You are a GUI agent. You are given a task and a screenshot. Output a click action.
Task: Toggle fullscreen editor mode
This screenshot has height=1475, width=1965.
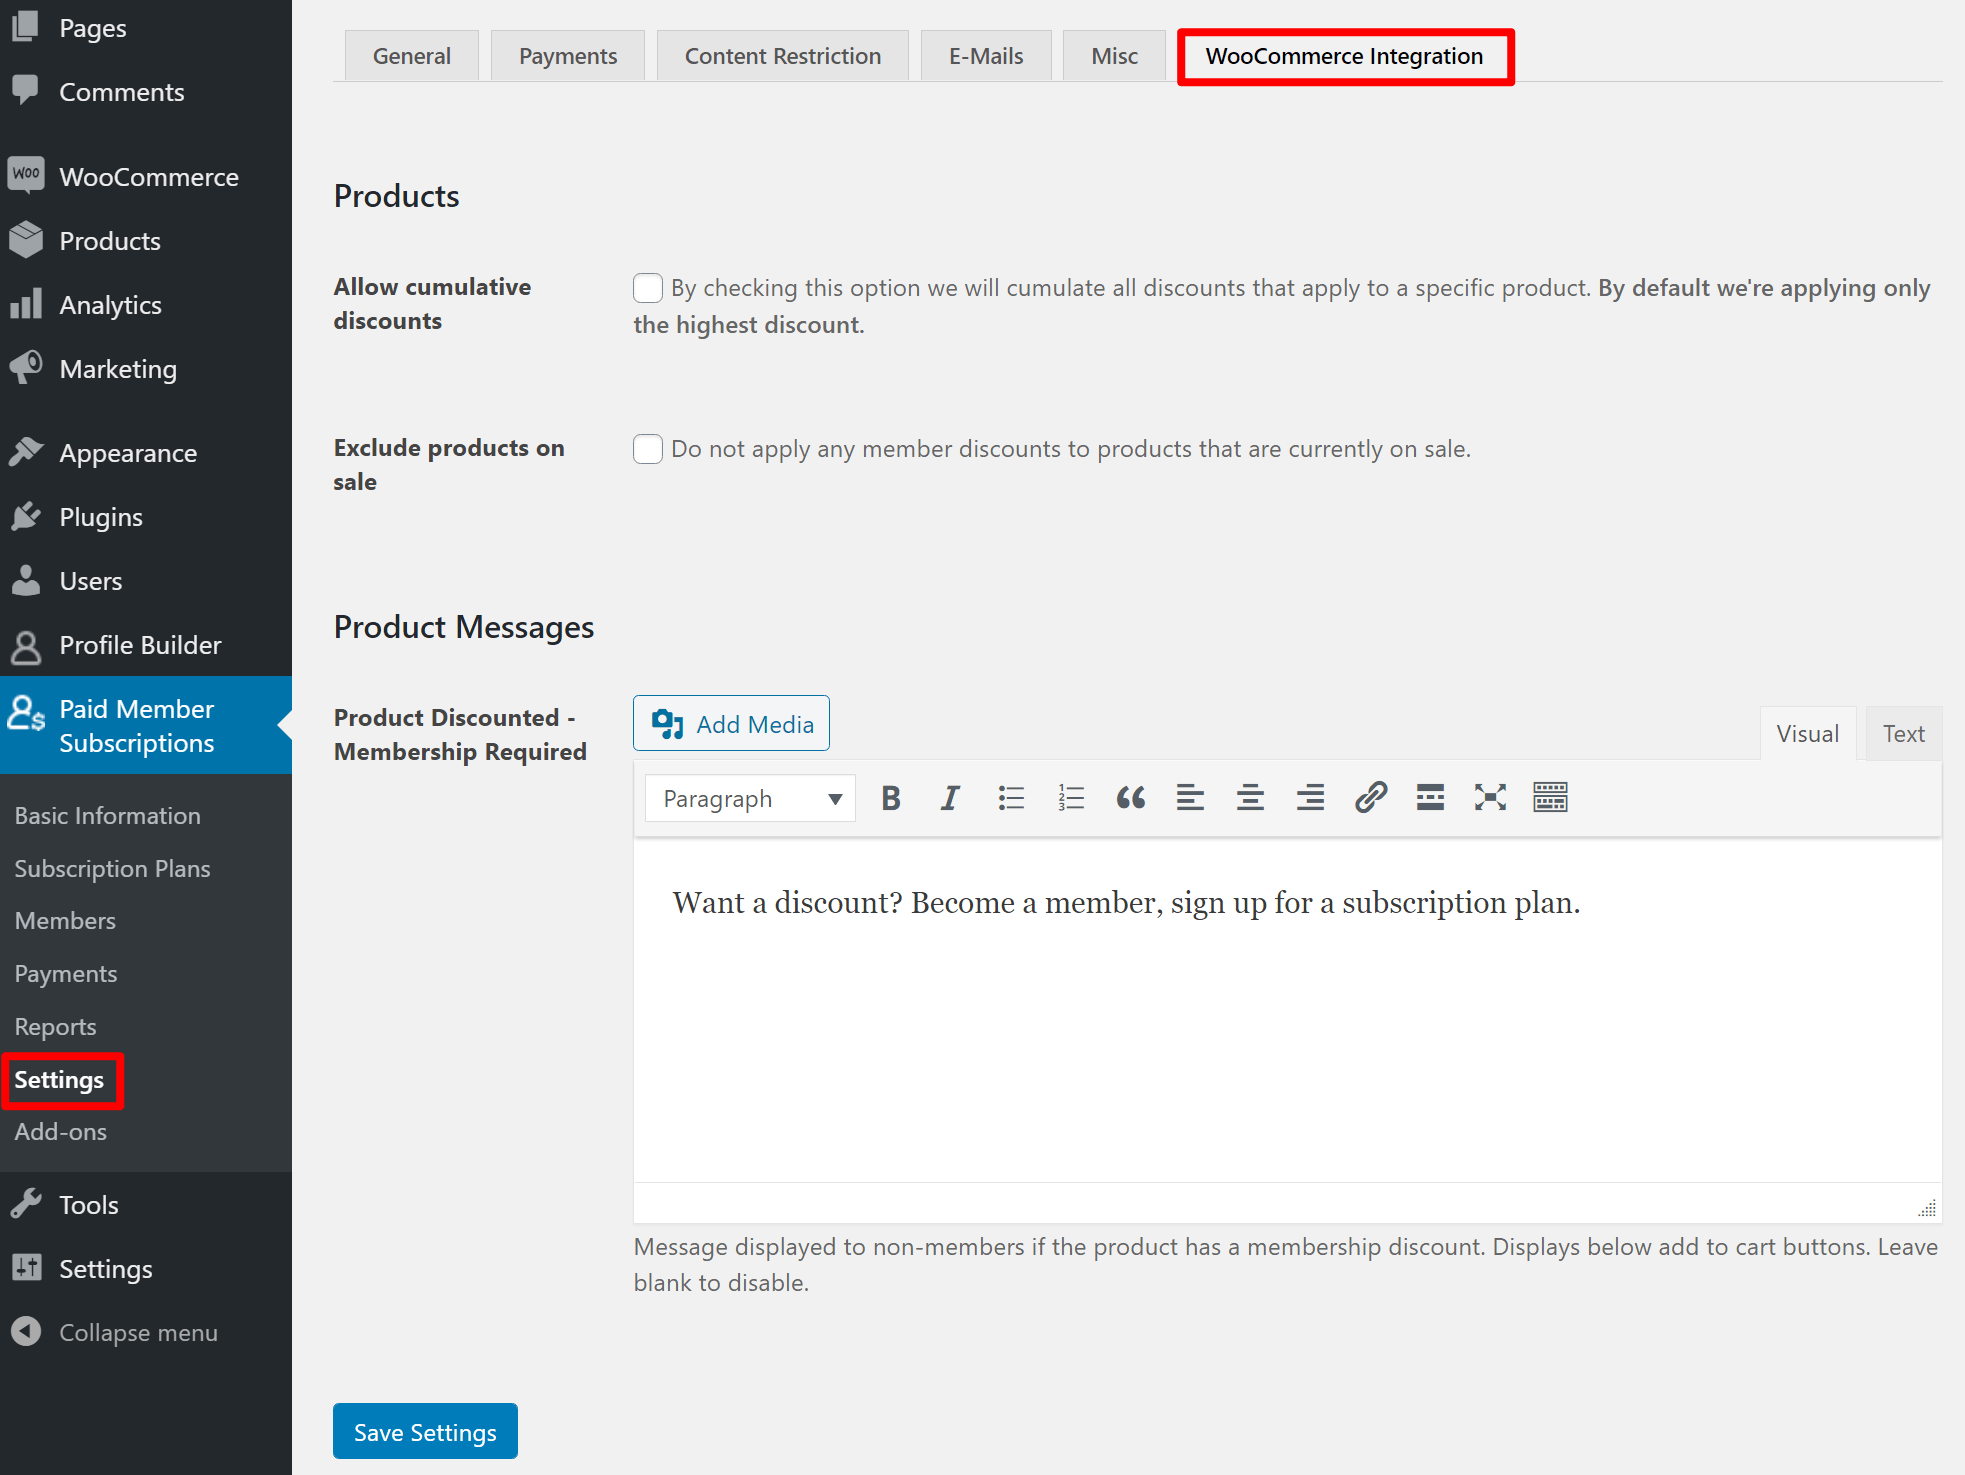[x=1490, y=798]
